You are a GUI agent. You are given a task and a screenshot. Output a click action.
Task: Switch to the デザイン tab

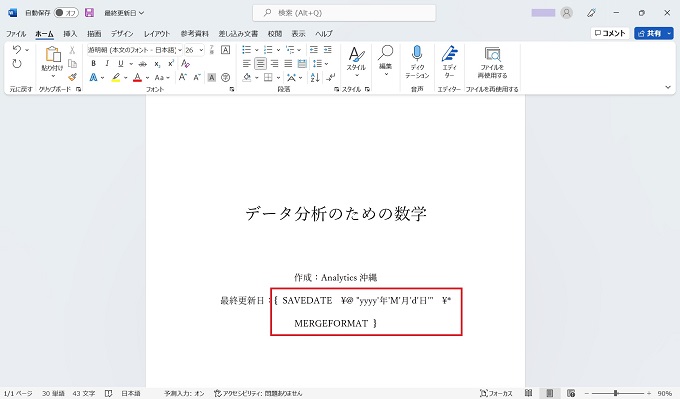point(122,33)
